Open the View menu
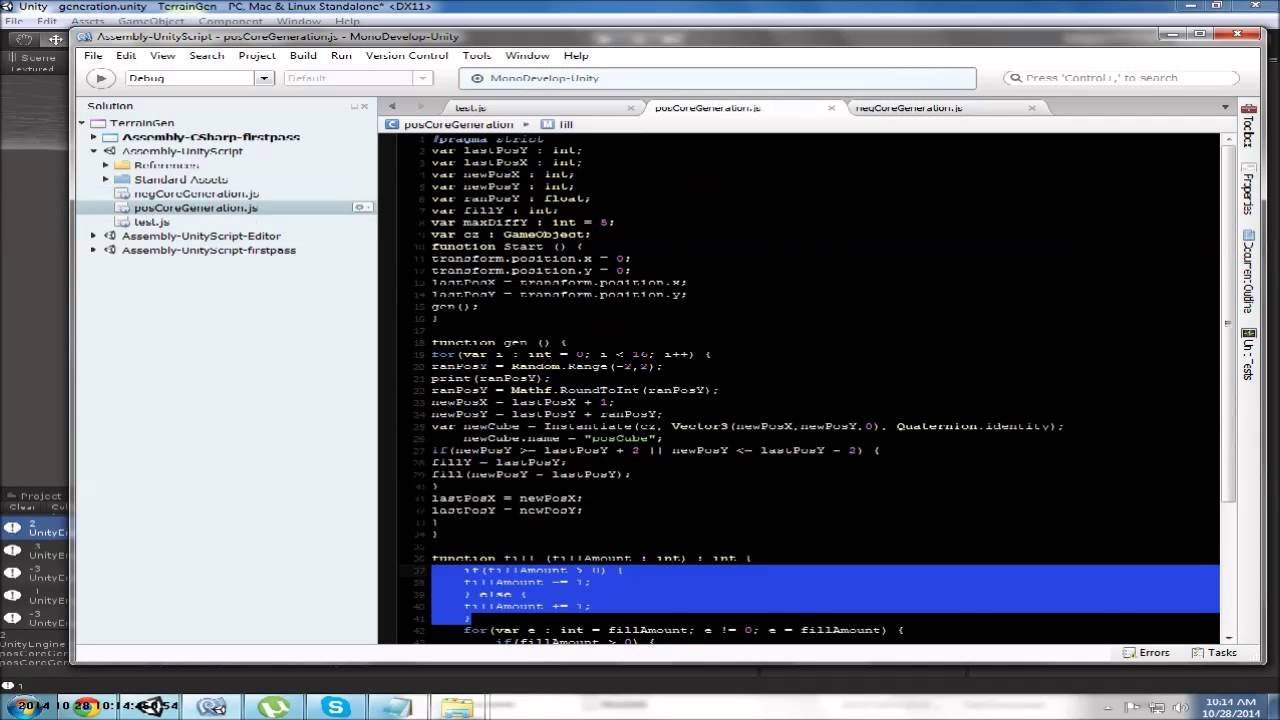Viewport: 1280px width, 720px height. click(x=162, y=56)
